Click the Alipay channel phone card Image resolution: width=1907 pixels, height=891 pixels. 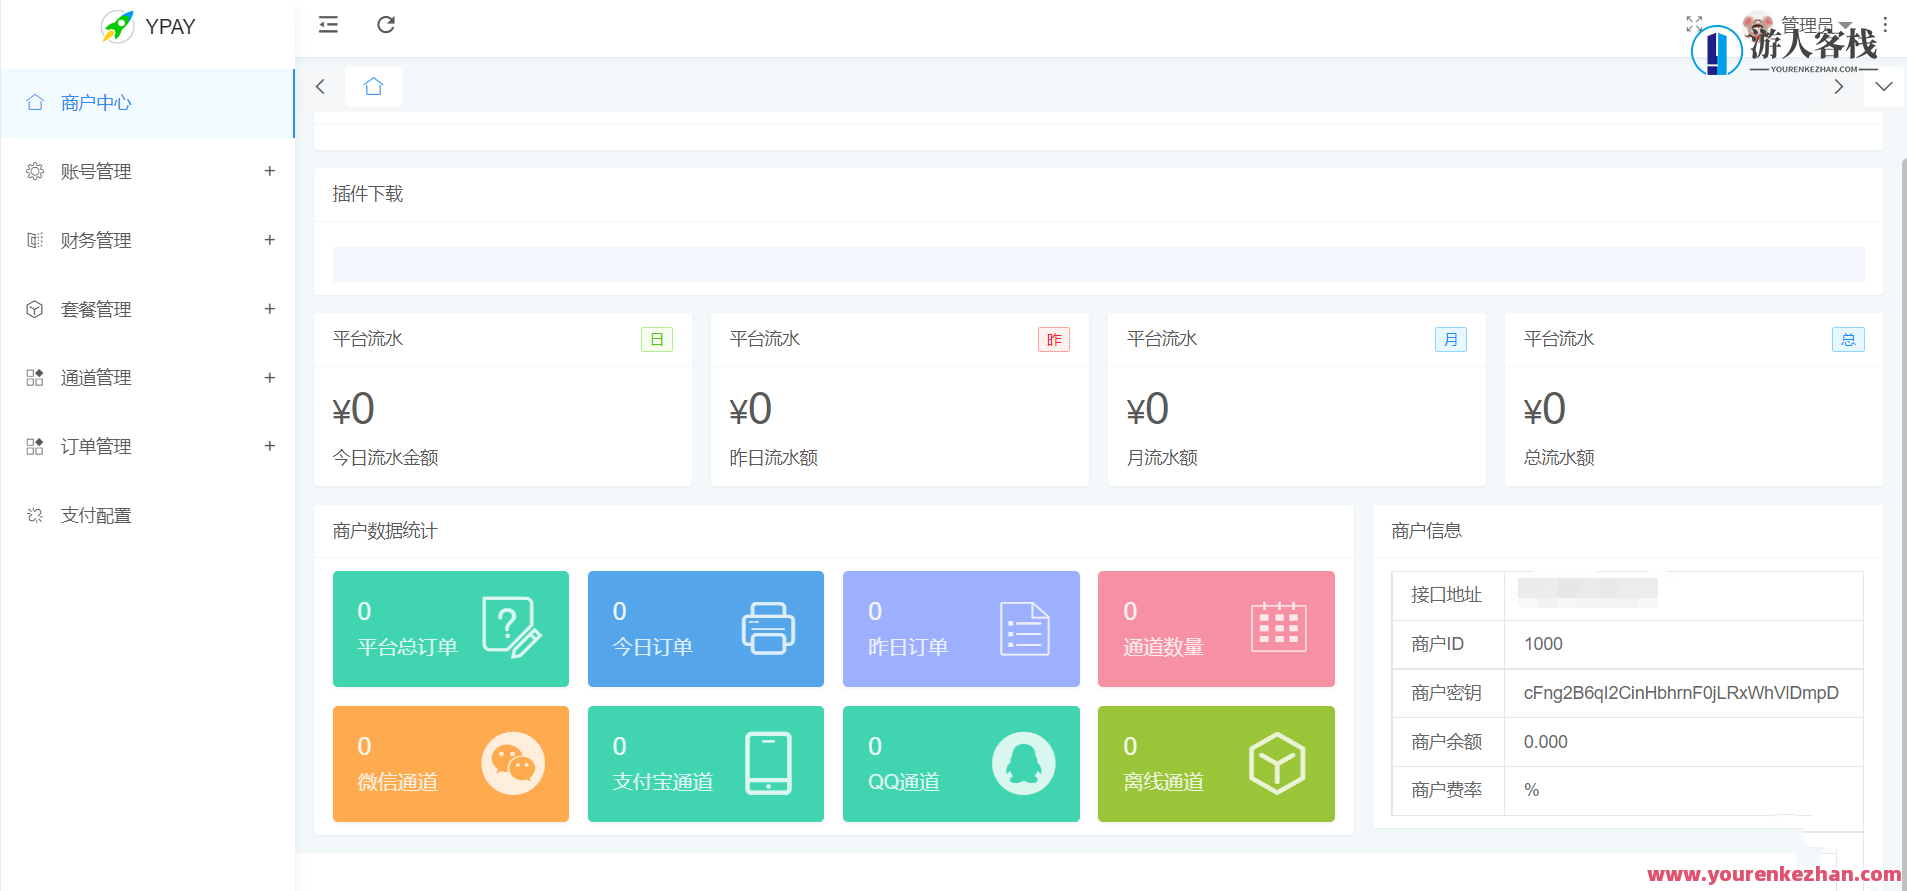(x=705, y=764)
